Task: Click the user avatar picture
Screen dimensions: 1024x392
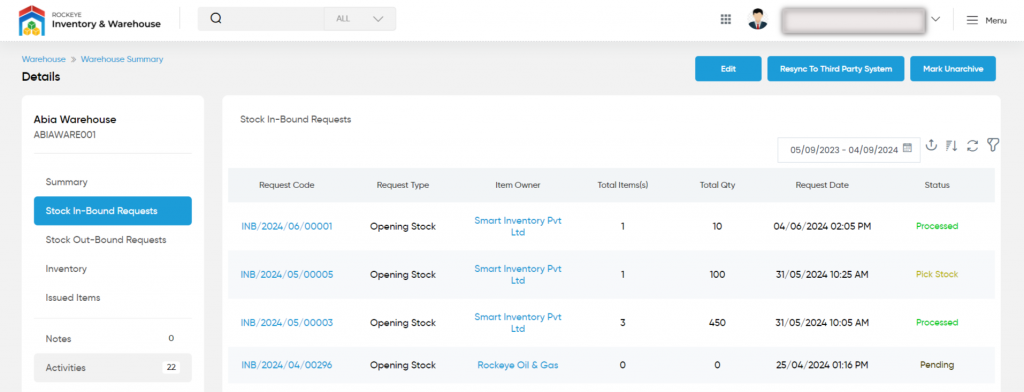Action: pyautogui.click(x=758, y=20)
